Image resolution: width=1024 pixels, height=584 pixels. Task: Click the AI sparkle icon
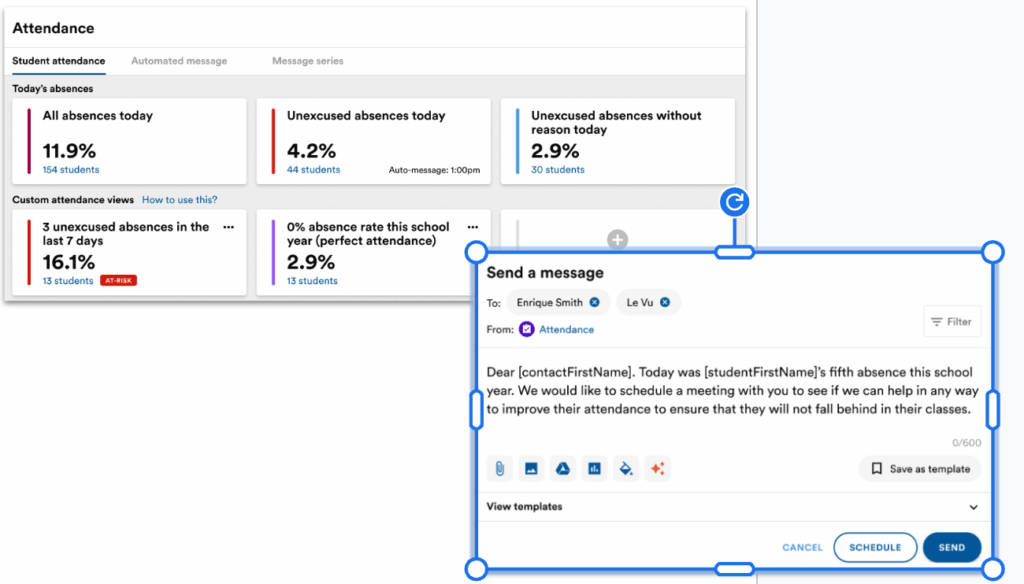point(657,468)
